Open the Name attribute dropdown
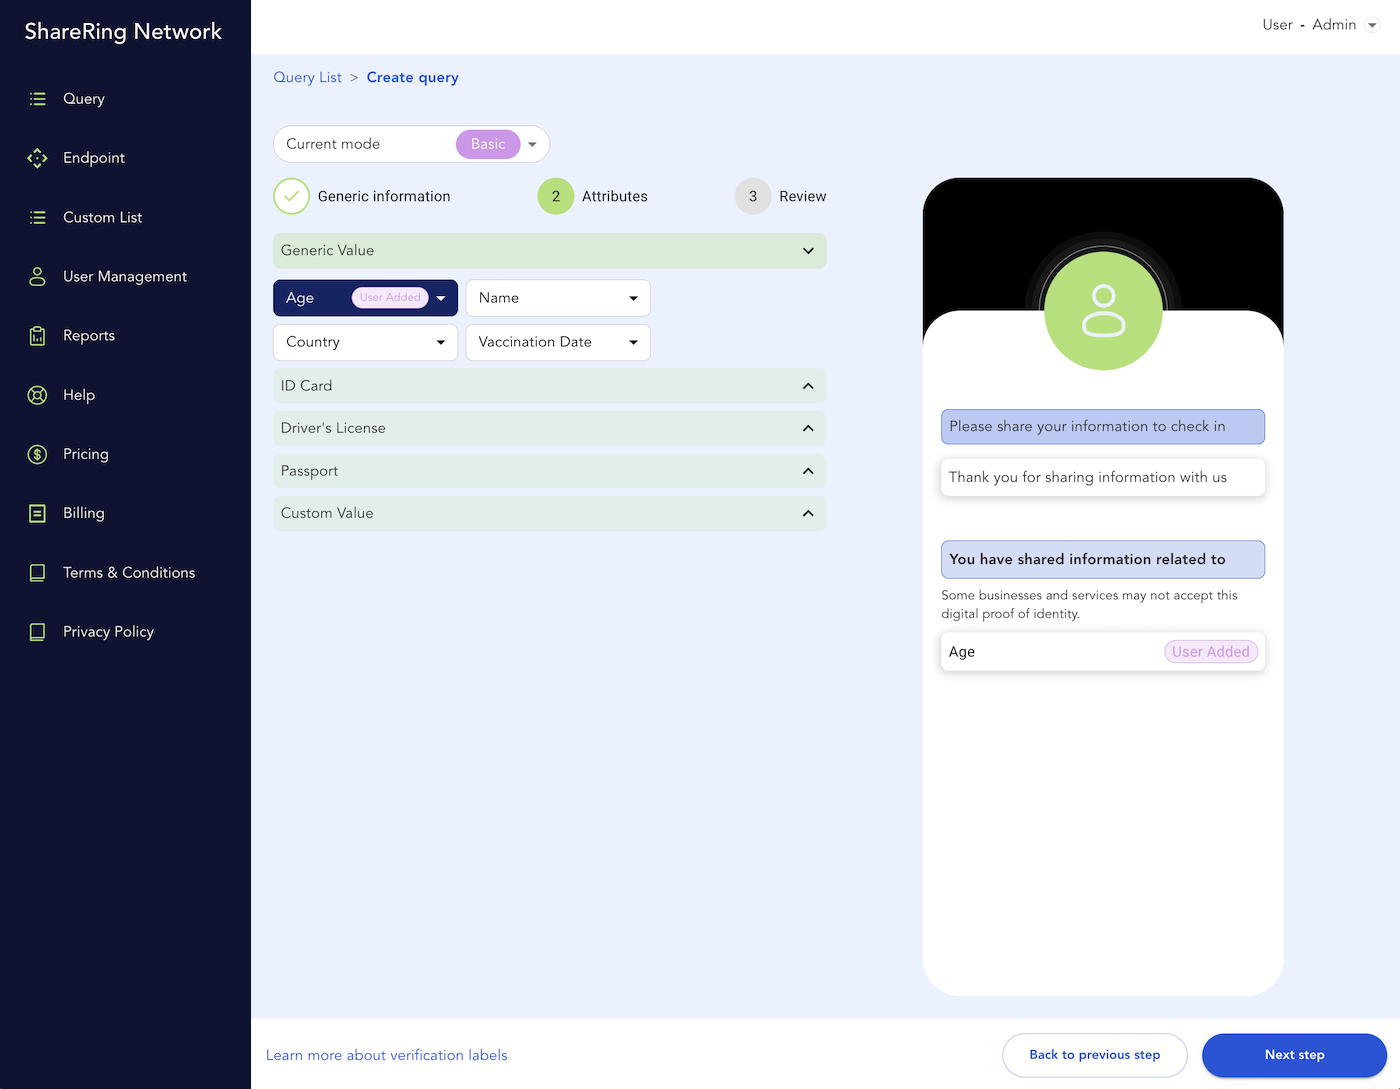This screenshot has height=1089, width=1400. tap(558, 298)
